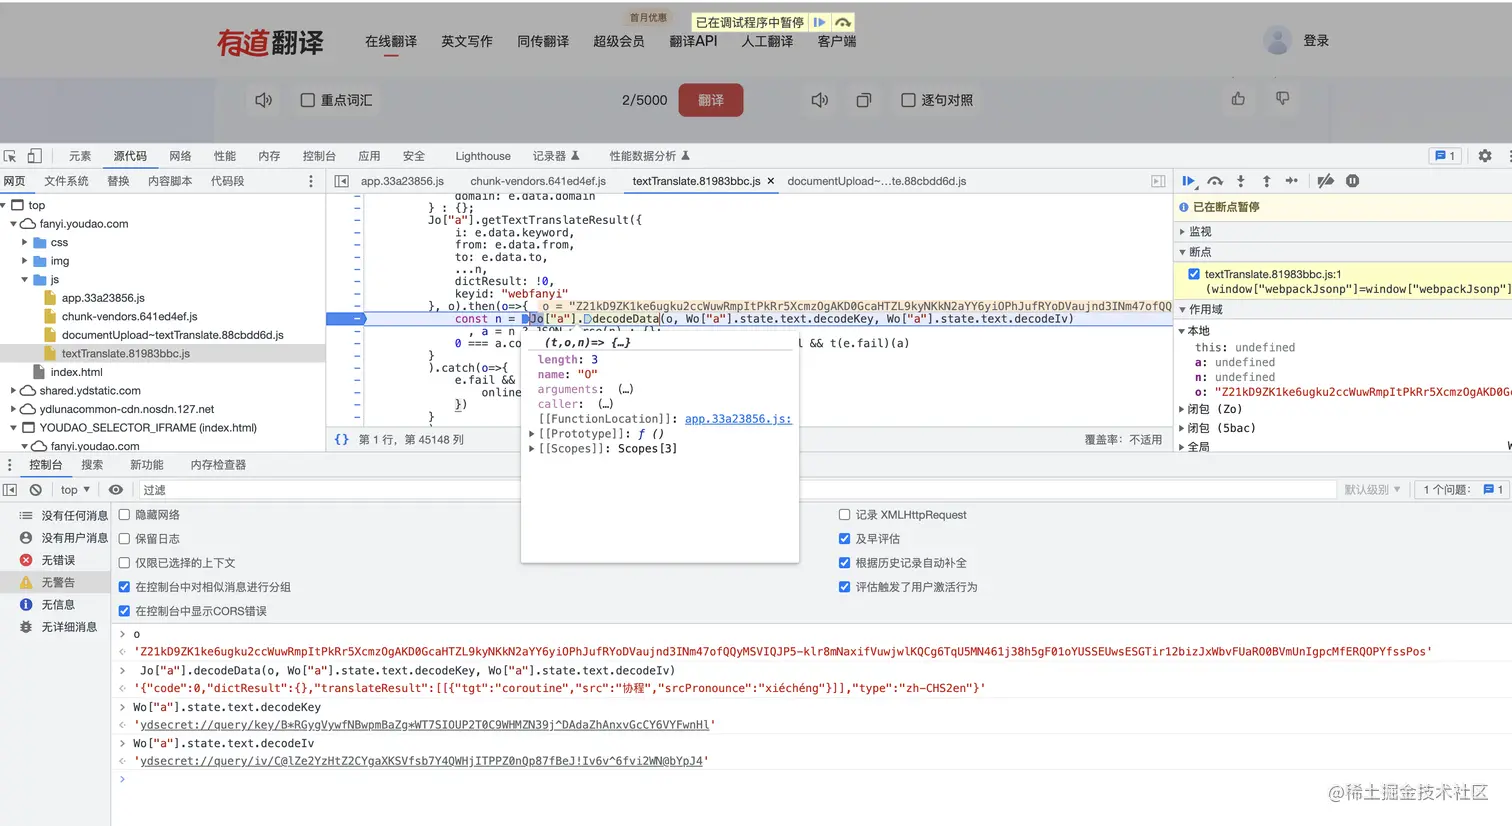Switch to 文件系统 navigator tab
The image size is (1512, 826).
coord(66,181)
